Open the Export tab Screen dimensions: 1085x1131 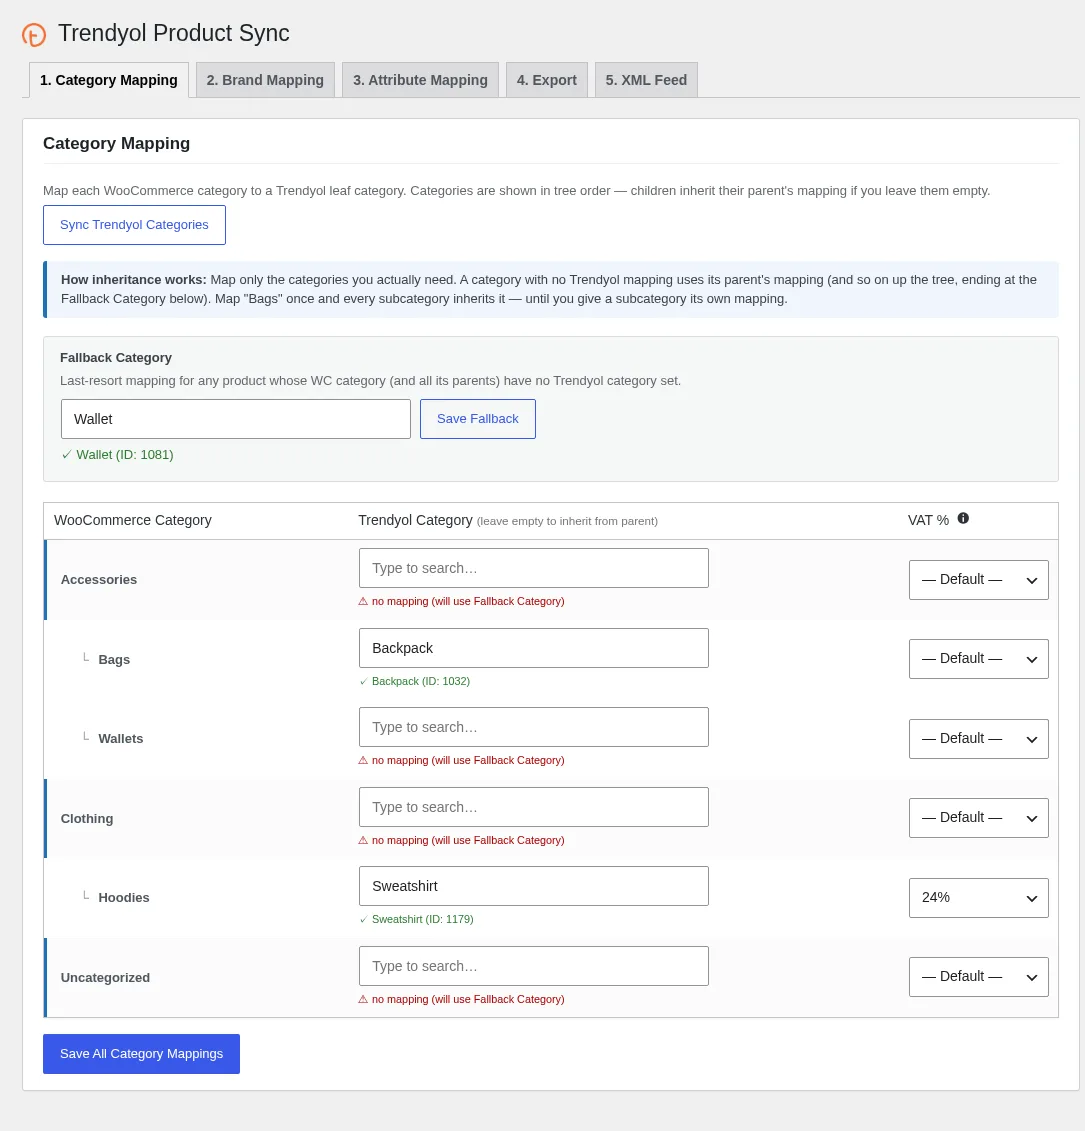pos(547,80)
